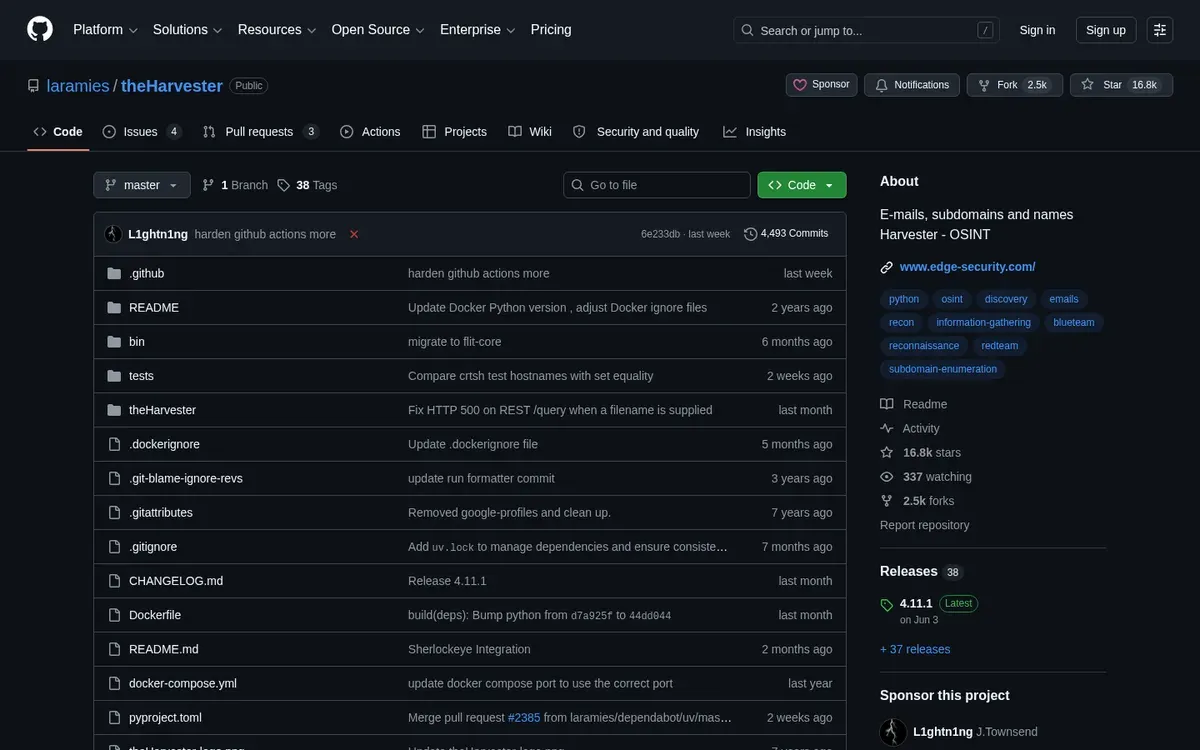Screen dimensions: 1200x750
Task: Select the information-gathering topic tag
Action: coord(983,322)
